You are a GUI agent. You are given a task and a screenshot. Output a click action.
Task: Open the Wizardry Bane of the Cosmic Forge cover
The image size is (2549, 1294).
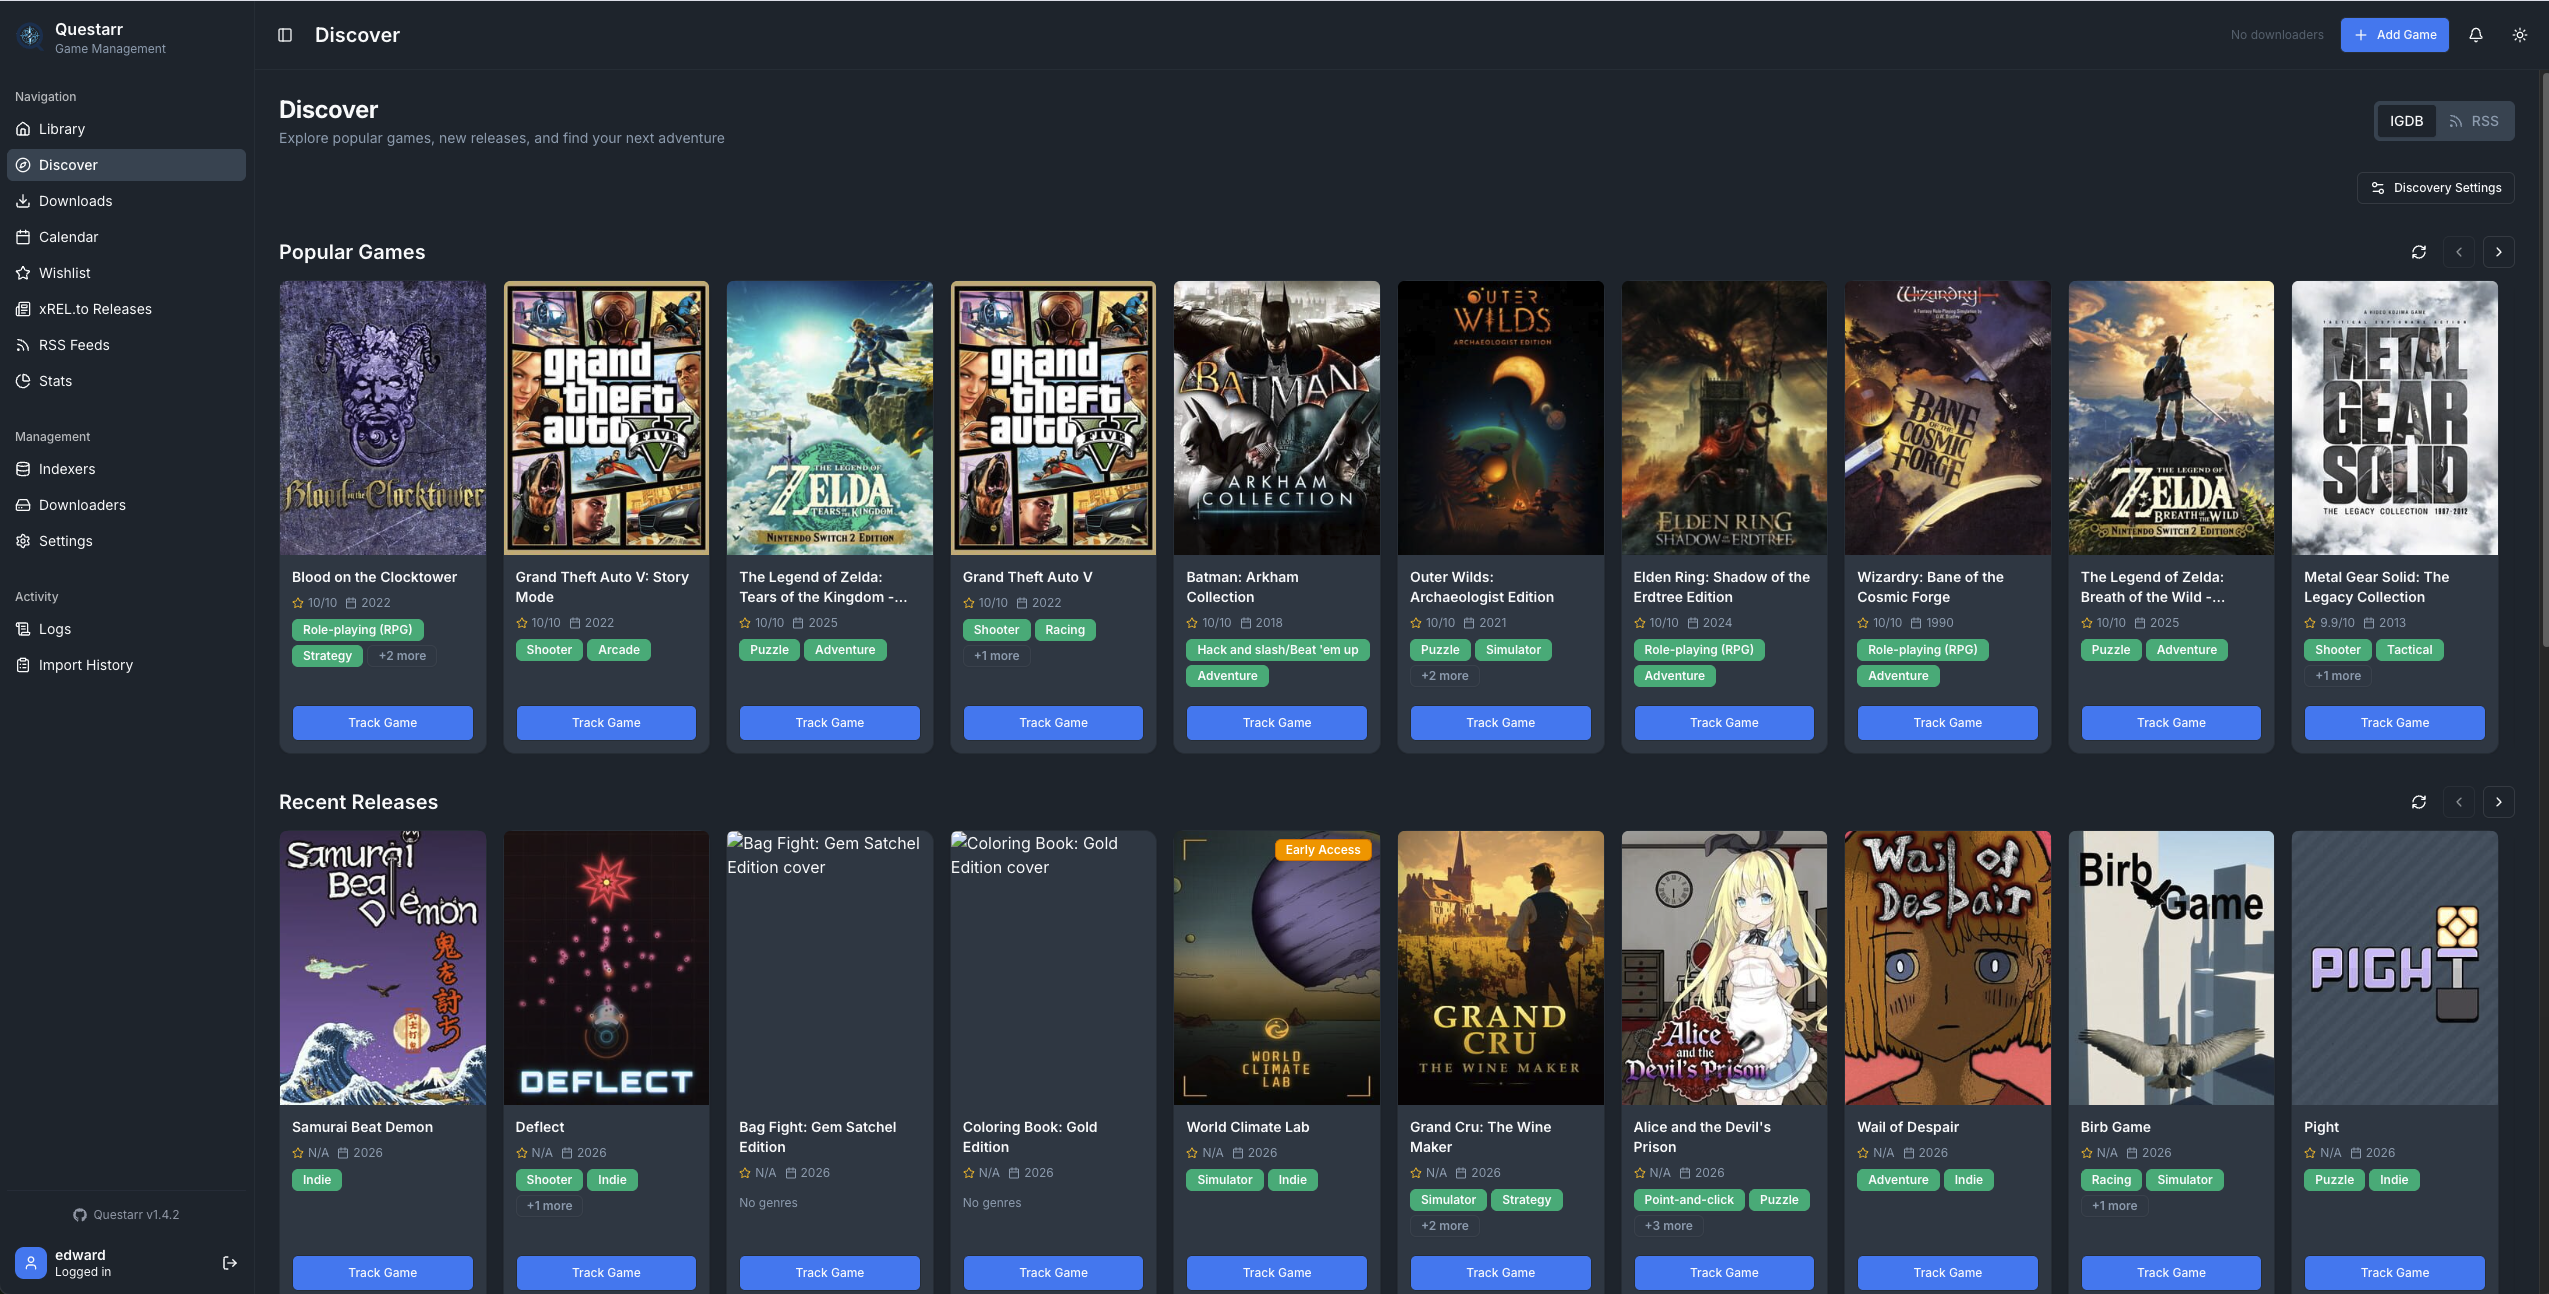(1948, 418)
